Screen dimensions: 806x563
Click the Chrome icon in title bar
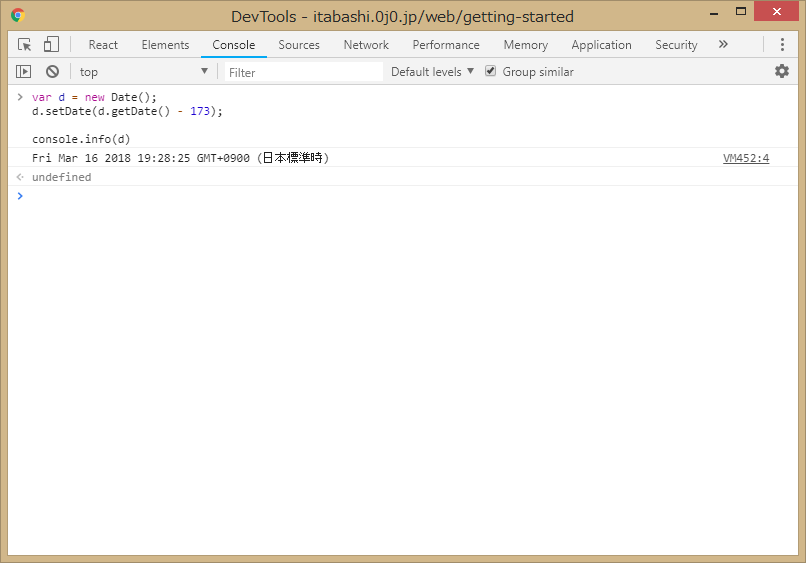pos(18,16)
